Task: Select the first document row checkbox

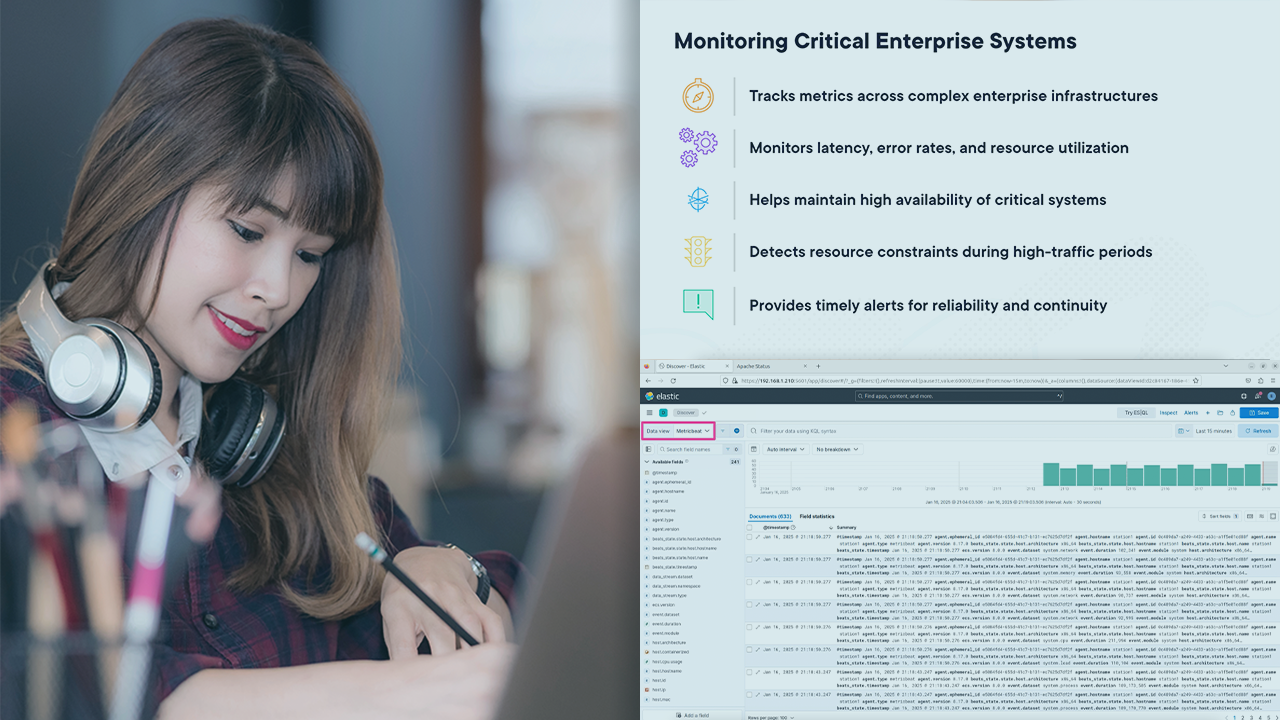Action: pos(749,537)
